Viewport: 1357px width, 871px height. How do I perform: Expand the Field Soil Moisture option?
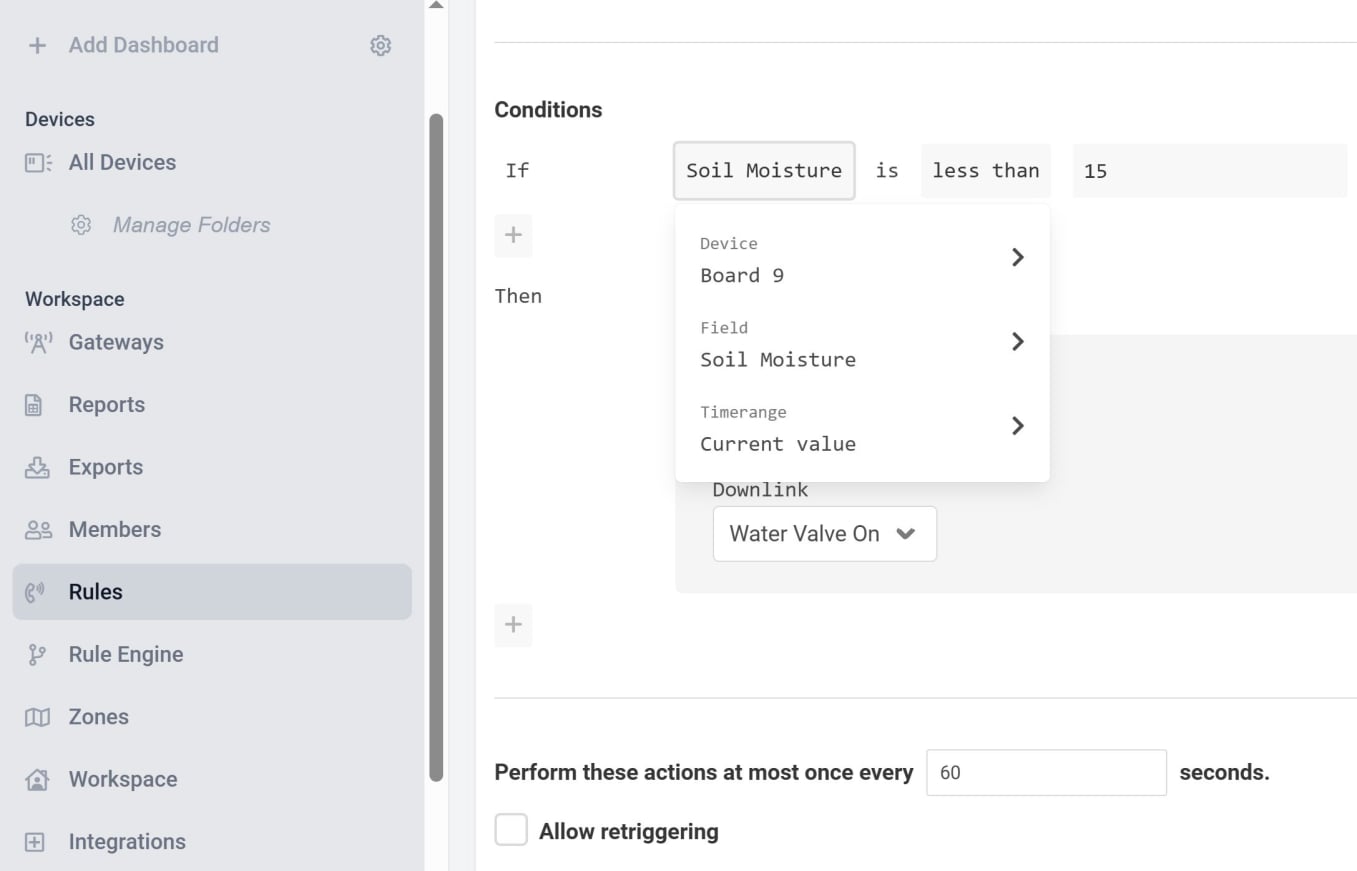[x=862, y=344]
